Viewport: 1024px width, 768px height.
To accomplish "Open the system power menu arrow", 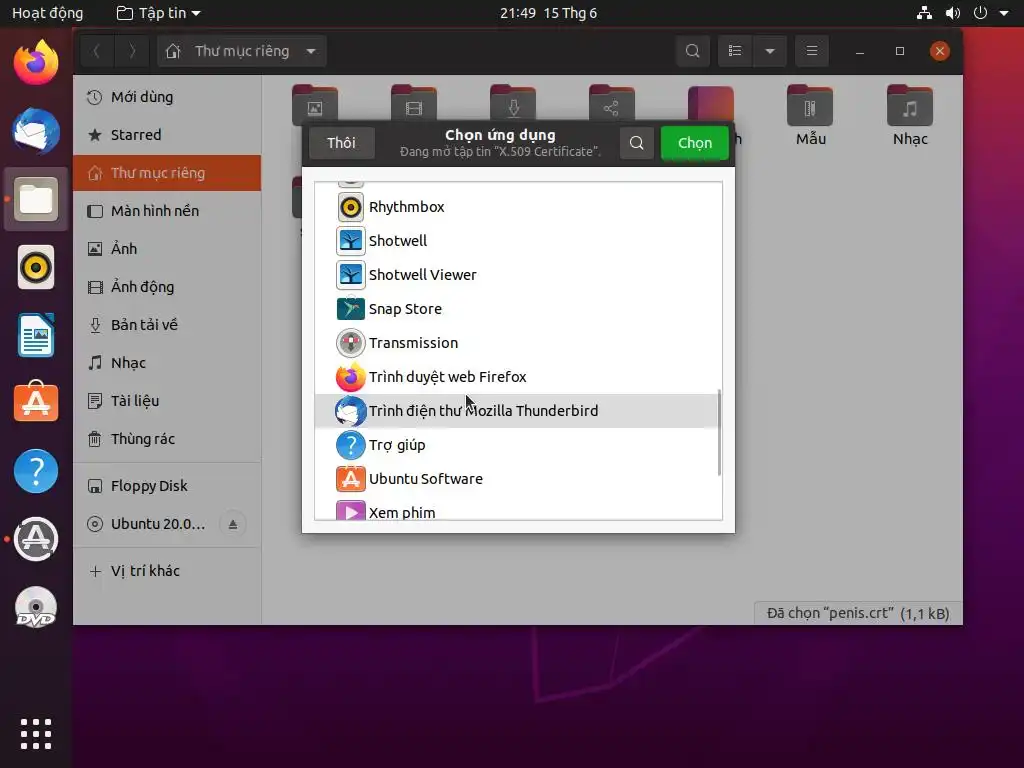I will (x=1004, y=13).
